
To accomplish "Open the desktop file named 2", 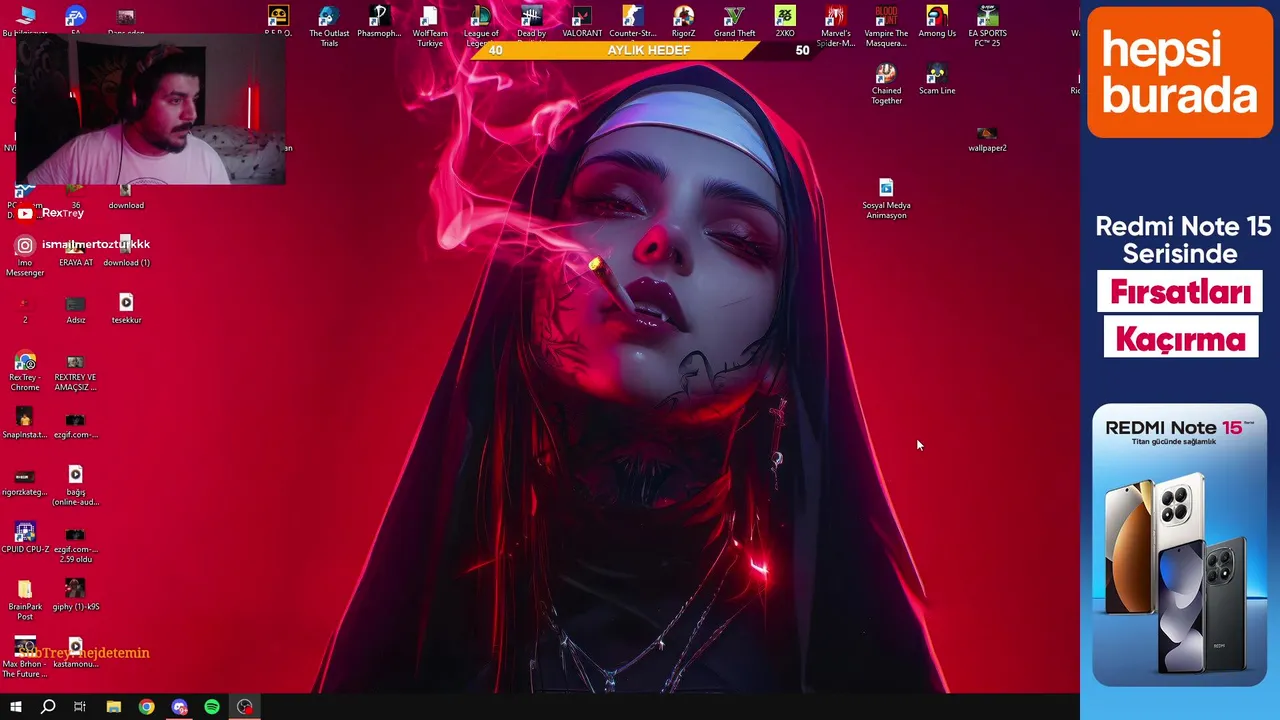I will 25,308.
